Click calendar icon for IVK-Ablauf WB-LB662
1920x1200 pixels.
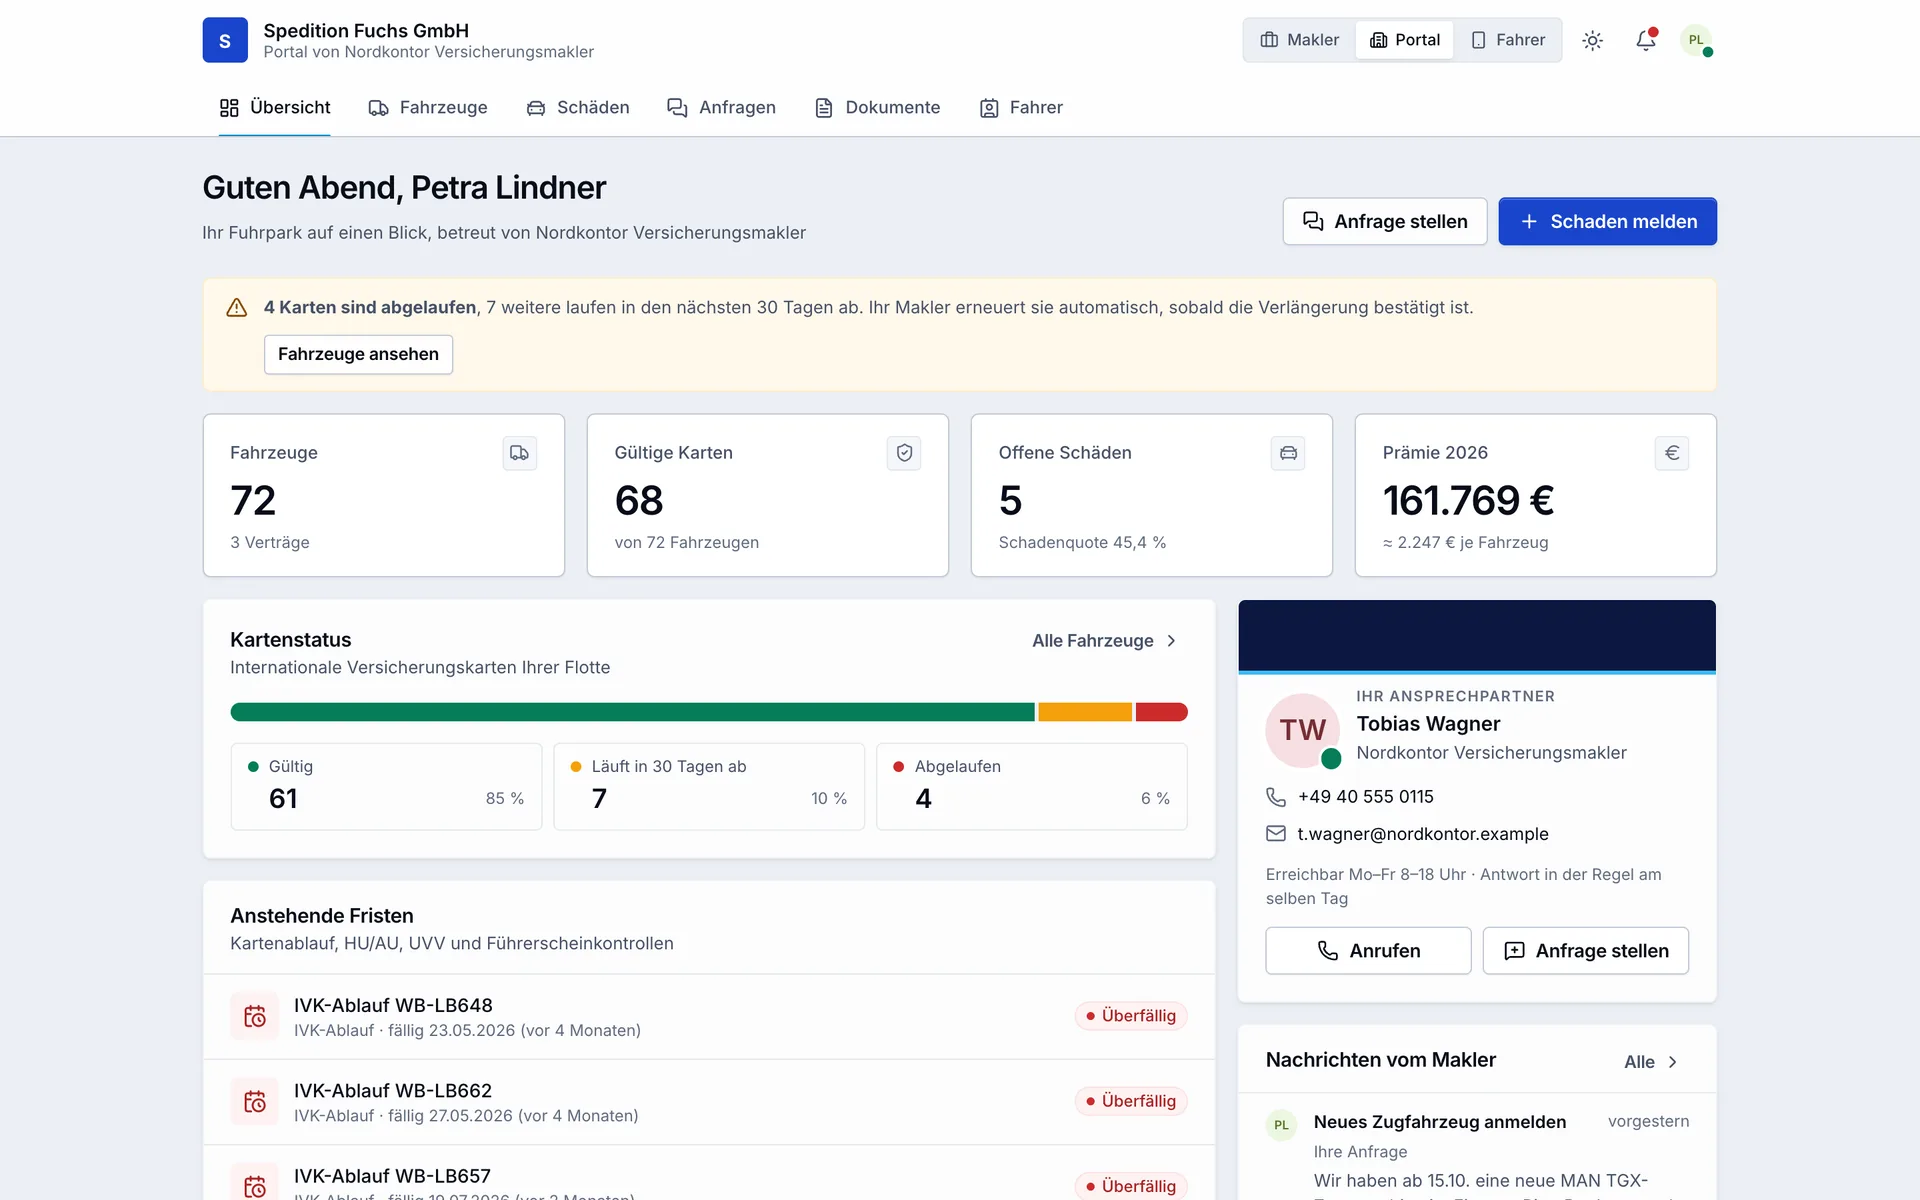point(255,1101)
